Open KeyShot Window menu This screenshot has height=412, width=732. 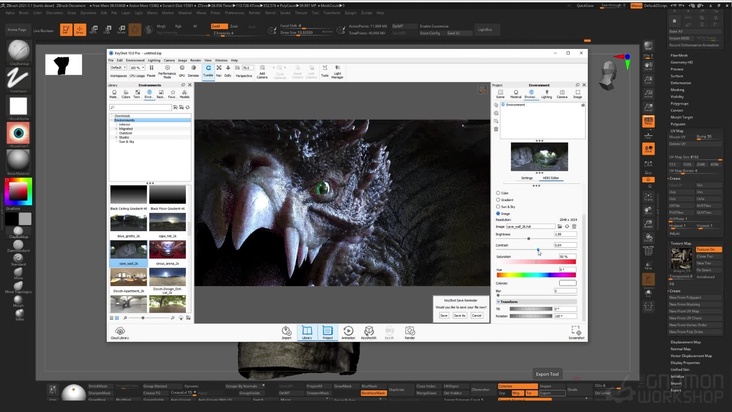221,60
